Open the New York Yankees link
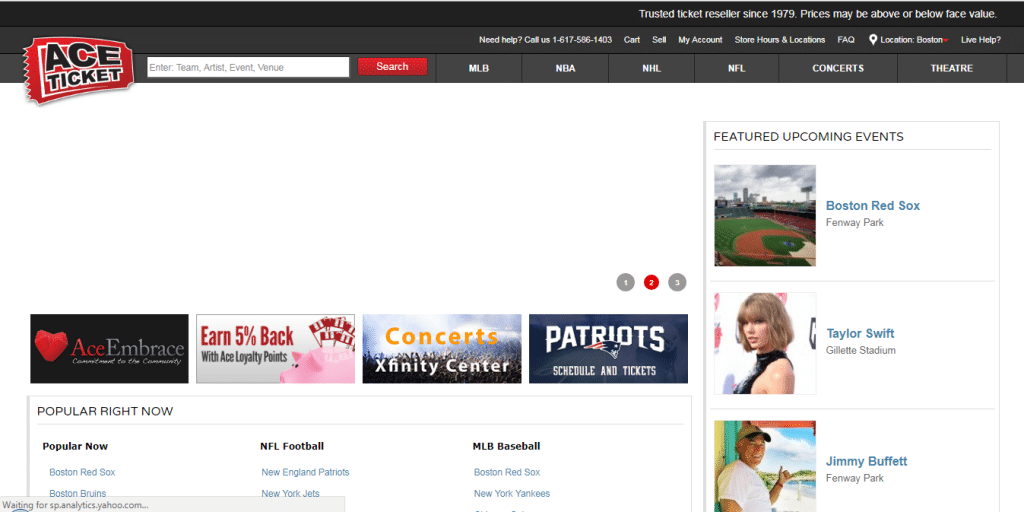This screenshot has width=1024, height=512. 512,494
